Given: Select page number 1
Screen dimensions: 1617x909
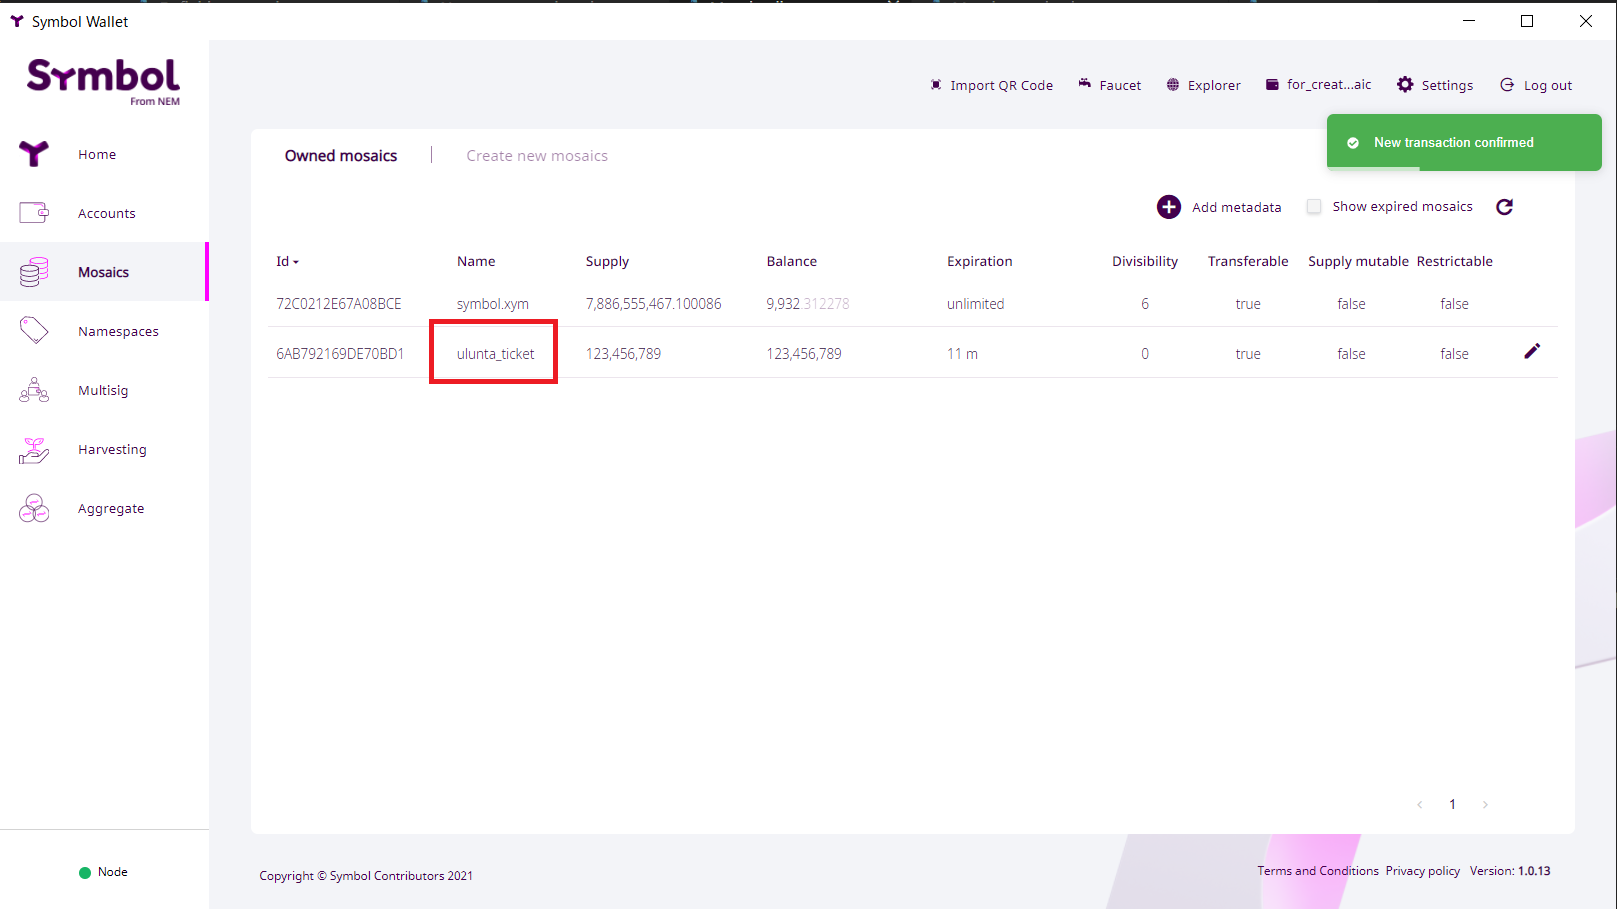Looking at the screenshot, I should coord(1453,805).
